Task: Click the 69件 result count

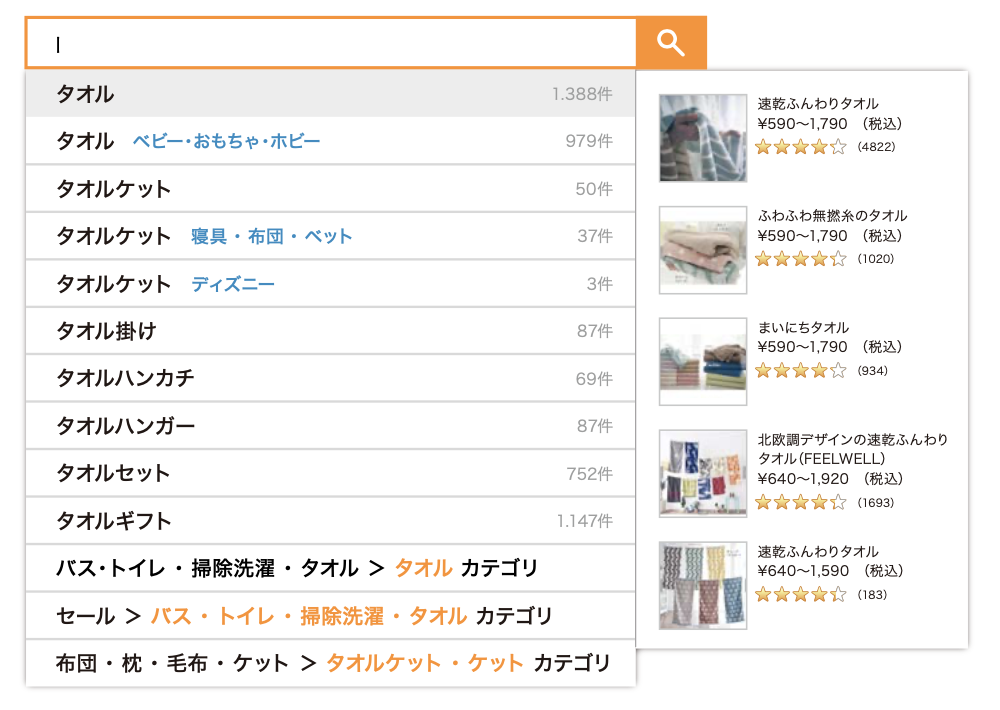Action: [x=594, y=379]
